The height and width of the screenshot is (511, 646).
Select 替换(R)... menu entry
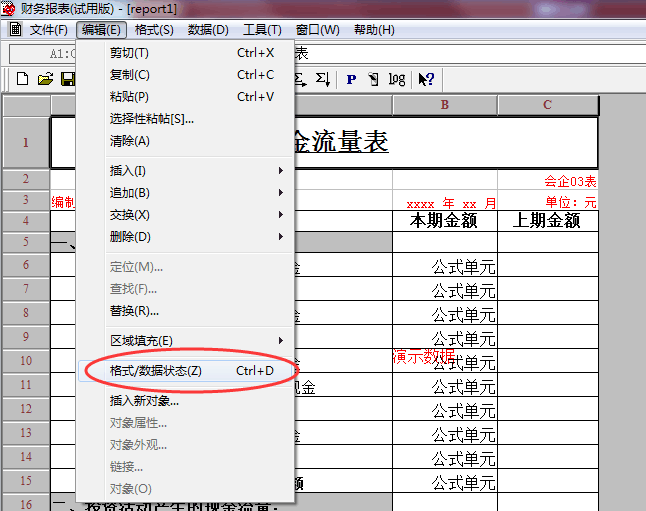185,310
